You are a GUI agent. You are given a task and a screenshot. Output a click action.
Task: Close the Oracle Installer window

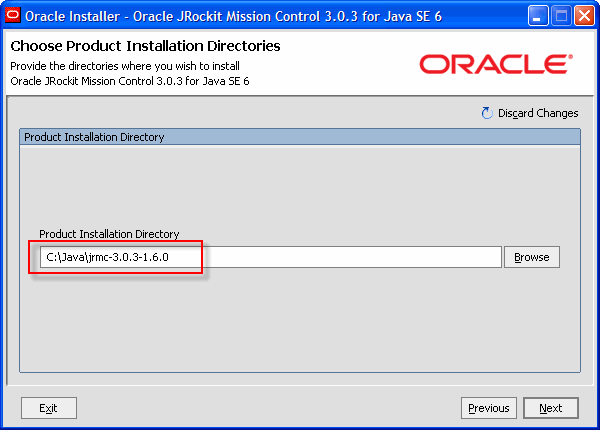(584, 16)
